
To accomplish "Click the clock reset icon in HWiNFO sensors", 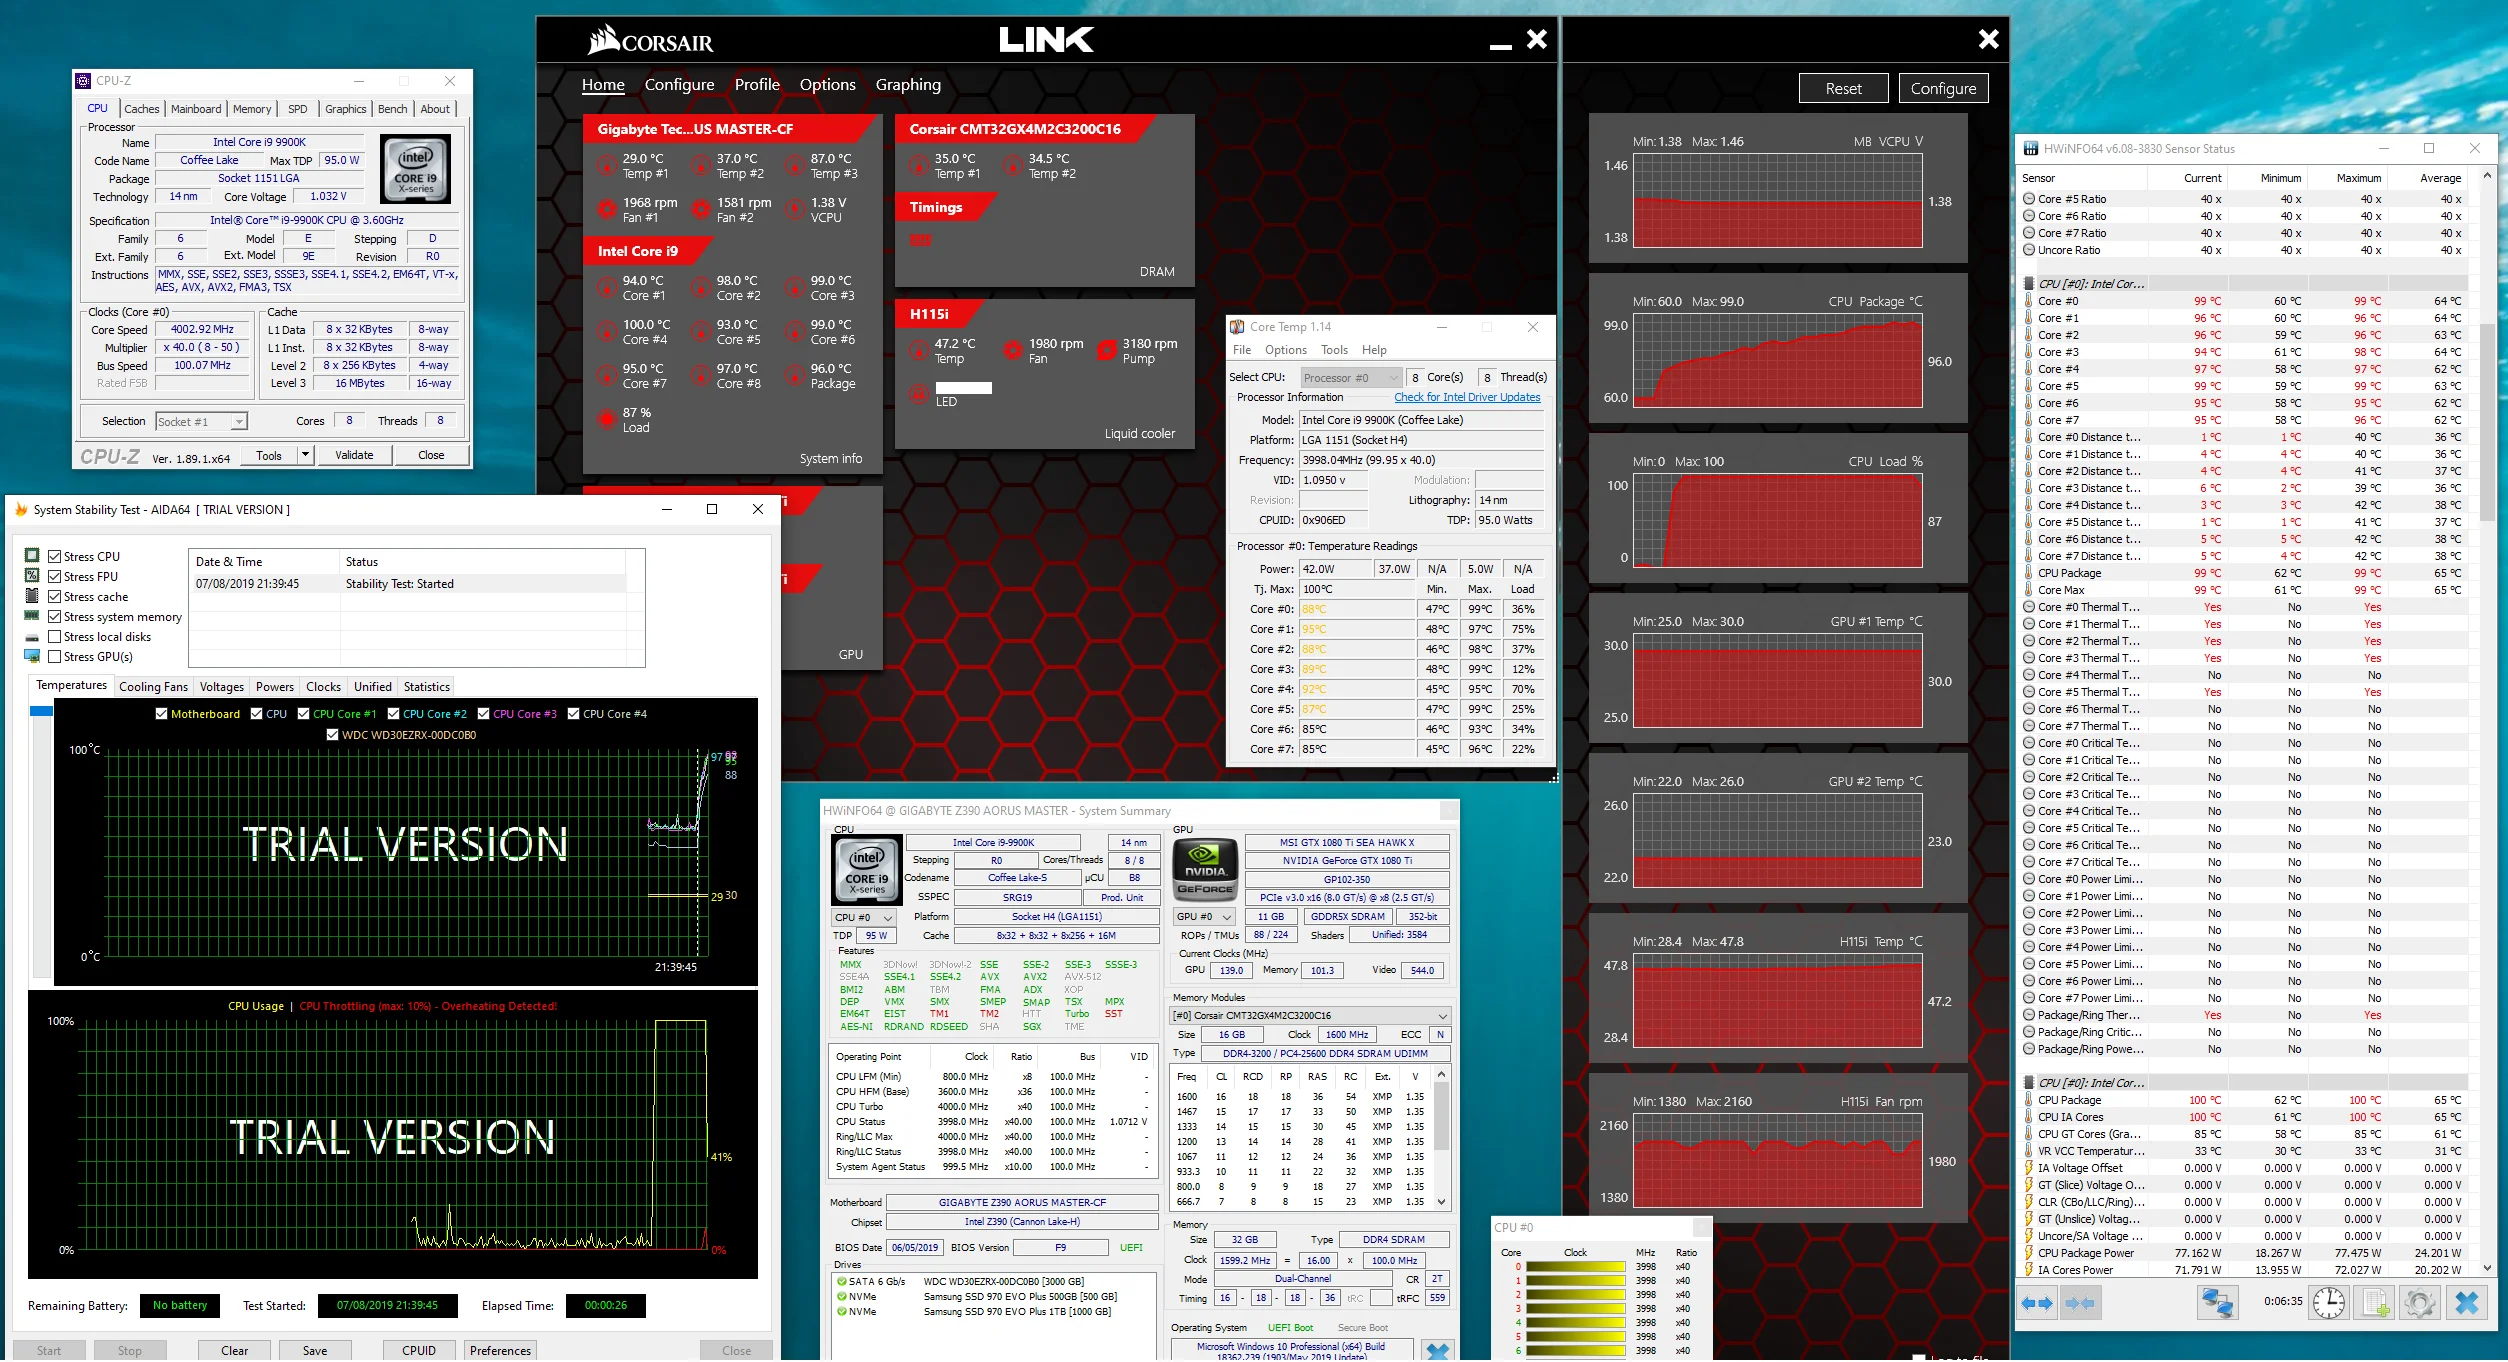I will pyautogui.click(x=2328, y=1303).
